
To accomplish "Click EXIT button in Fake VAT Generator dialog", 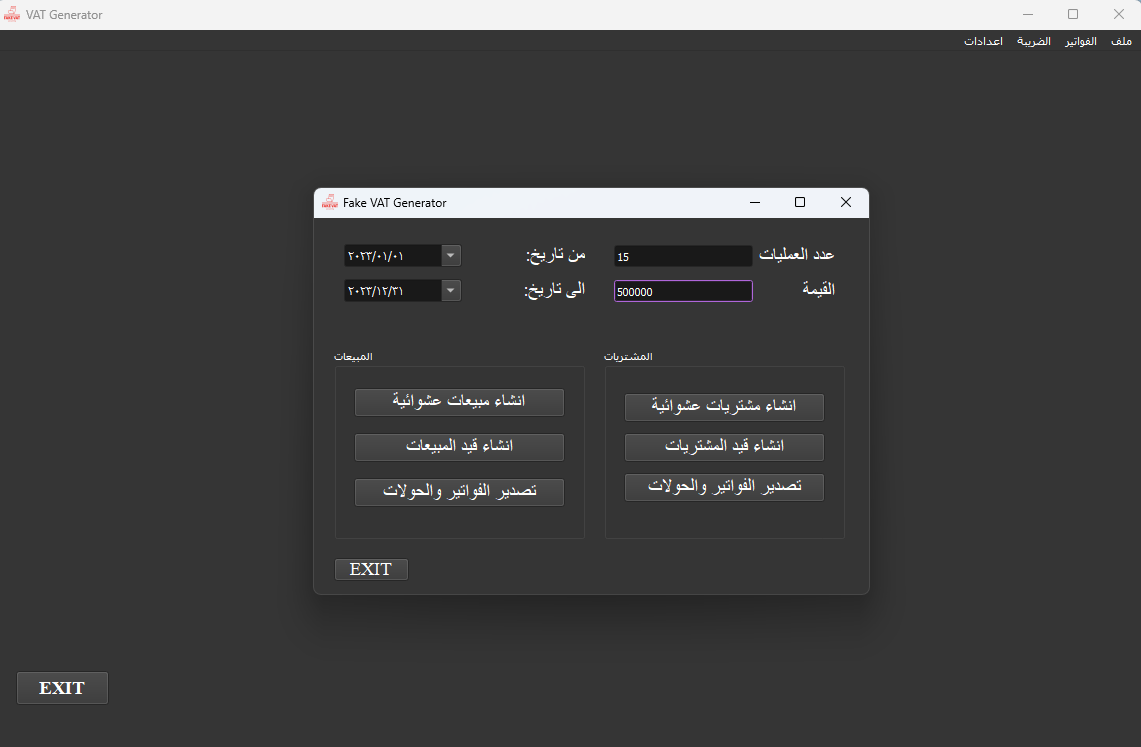I will (x=371, y=570).
